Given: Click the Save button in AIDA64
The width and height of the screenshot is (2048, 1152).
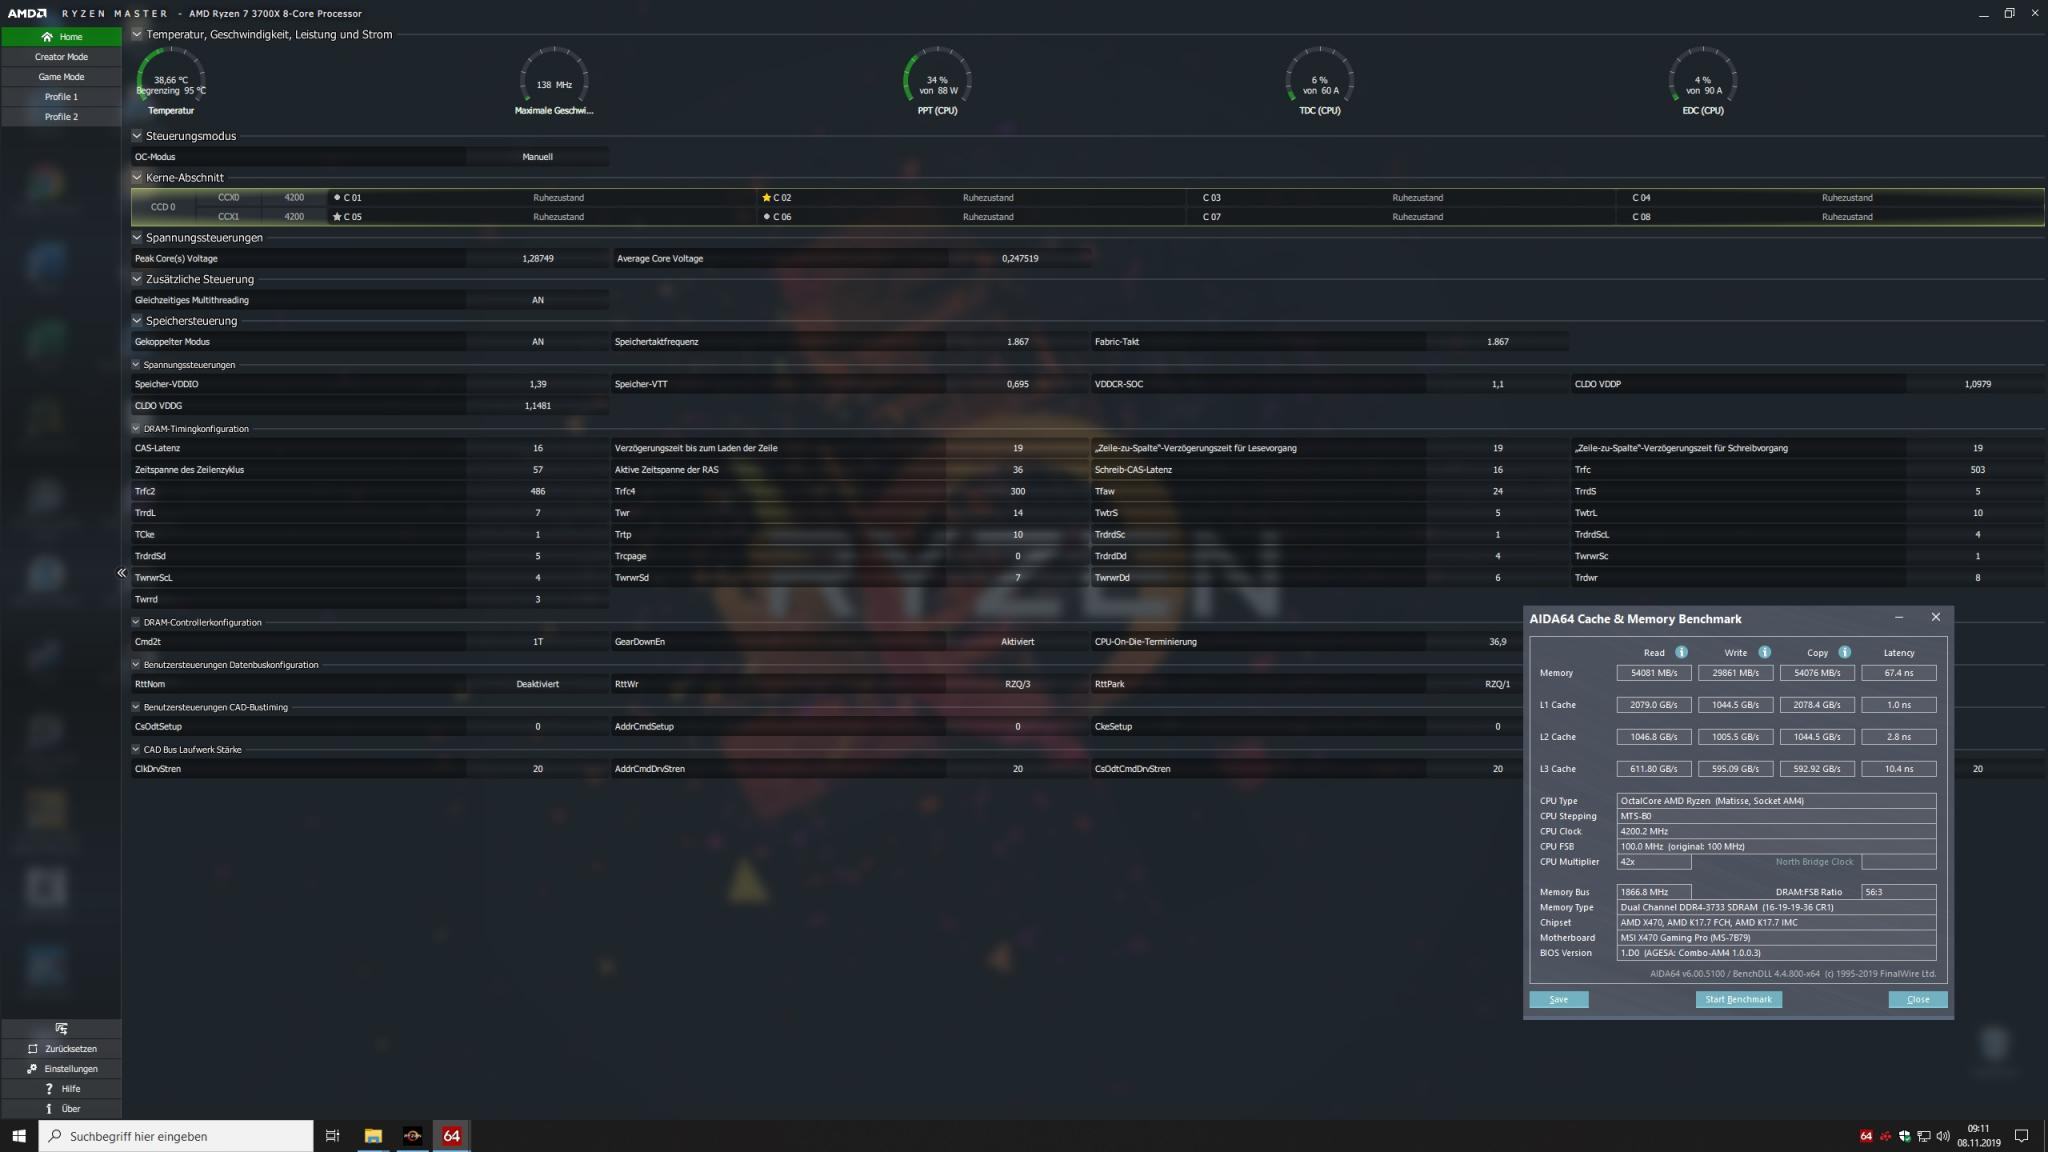Looking at the screenshot, I should tap(1558, 999).
